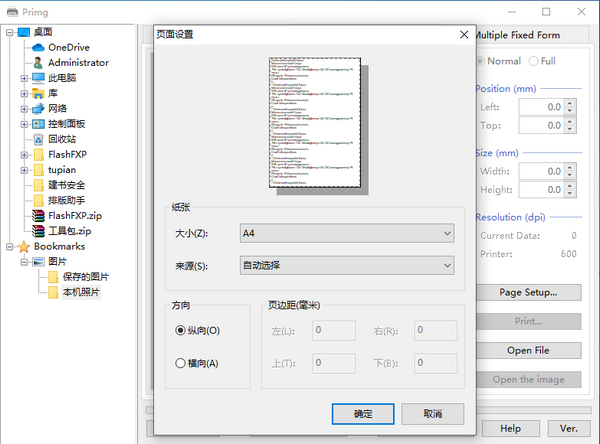600x444 pixels.
Task: Click the paper preview thumbnail
Action: 313,123
